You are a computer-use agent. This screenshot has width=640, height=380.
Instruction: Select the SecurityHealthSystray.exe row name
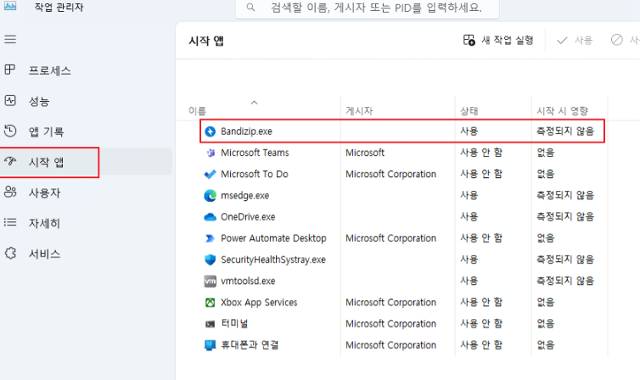[x=273, y=260]
